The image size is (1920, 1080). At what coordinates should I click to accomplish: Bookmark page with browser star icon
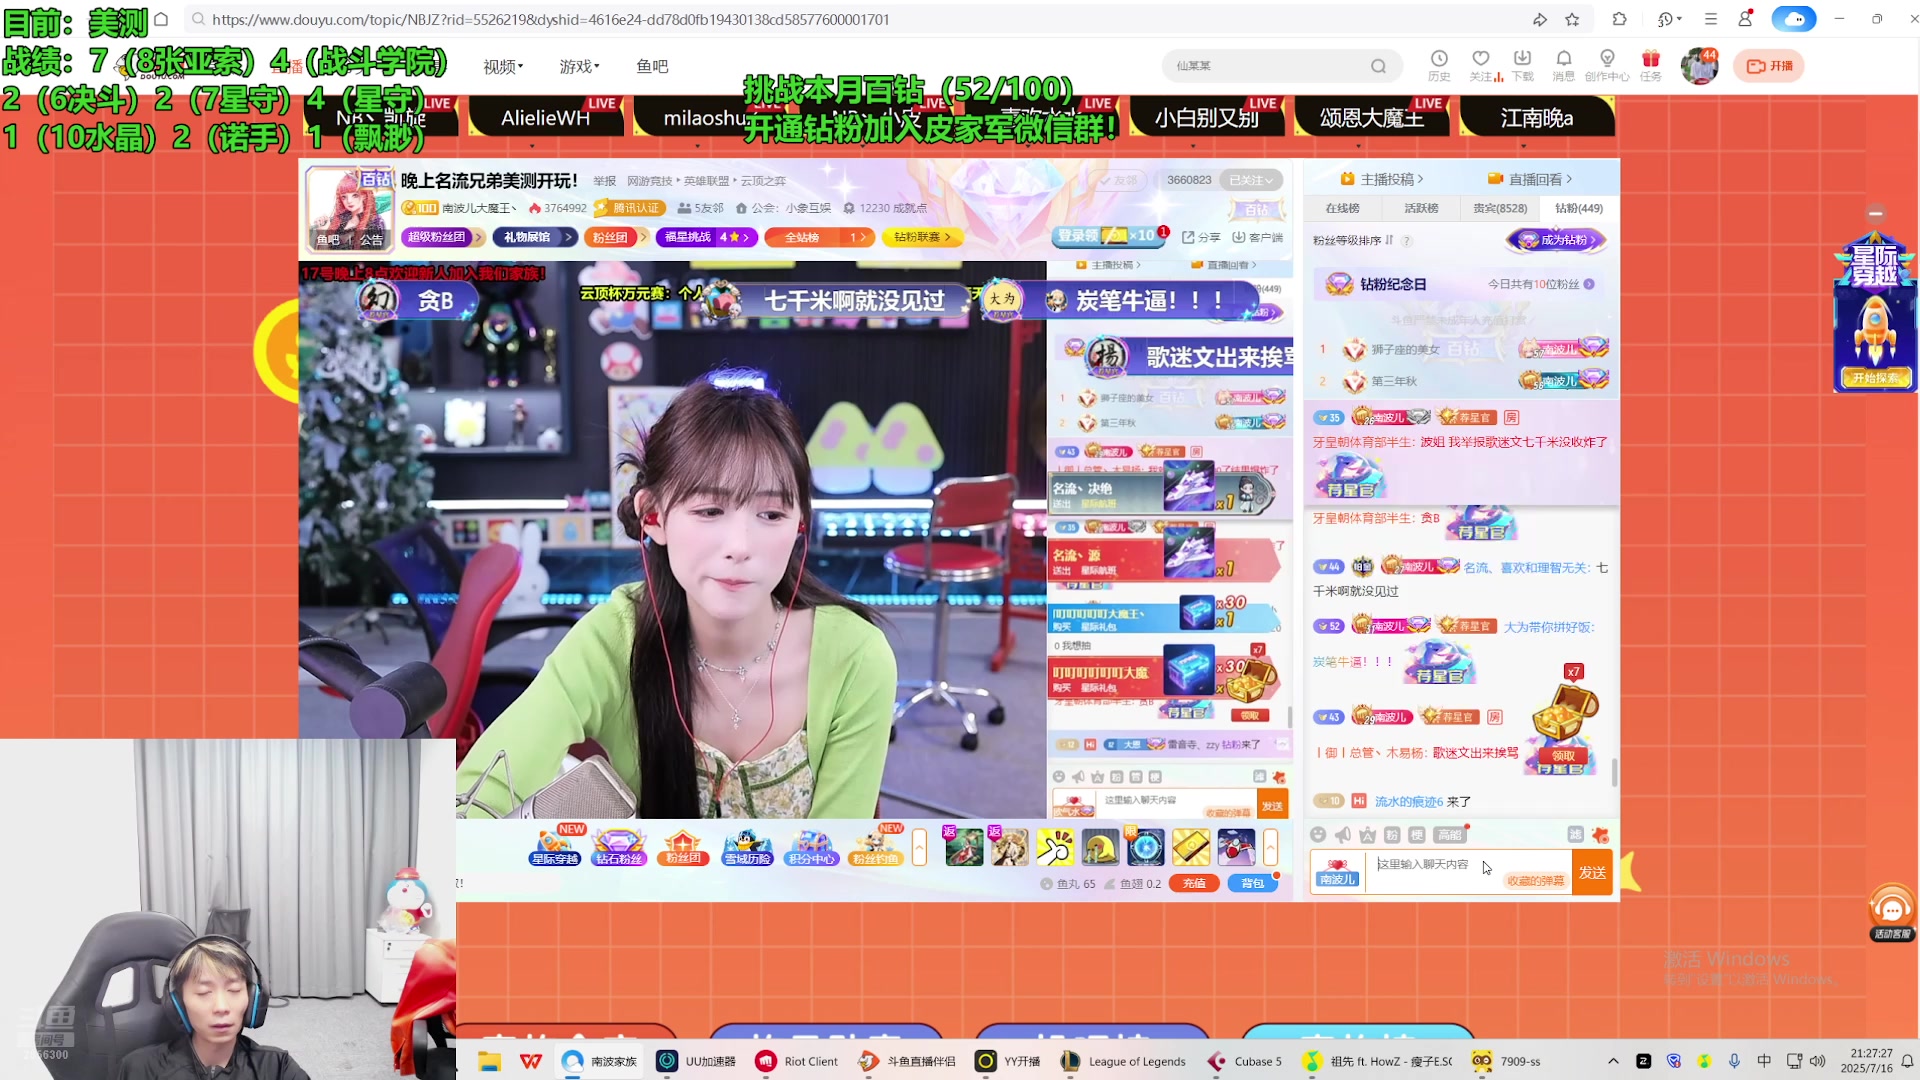(x=1572, y=19)
